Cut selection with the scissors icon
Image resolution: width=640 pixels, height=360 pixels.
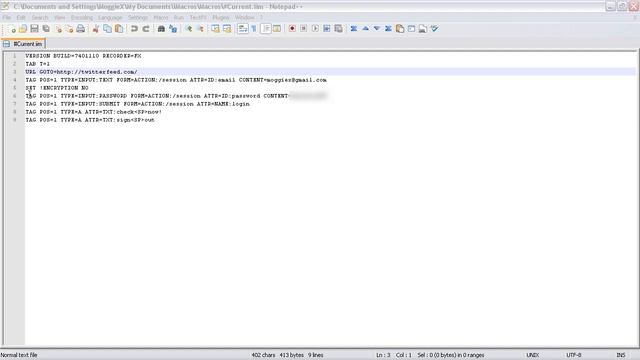(96, 29)
